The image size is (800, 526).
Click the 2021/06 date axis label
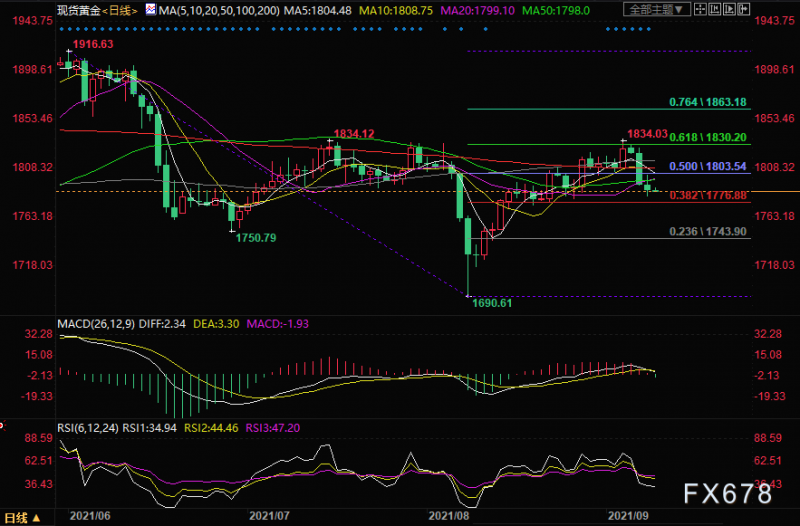(x=90, y=516)
